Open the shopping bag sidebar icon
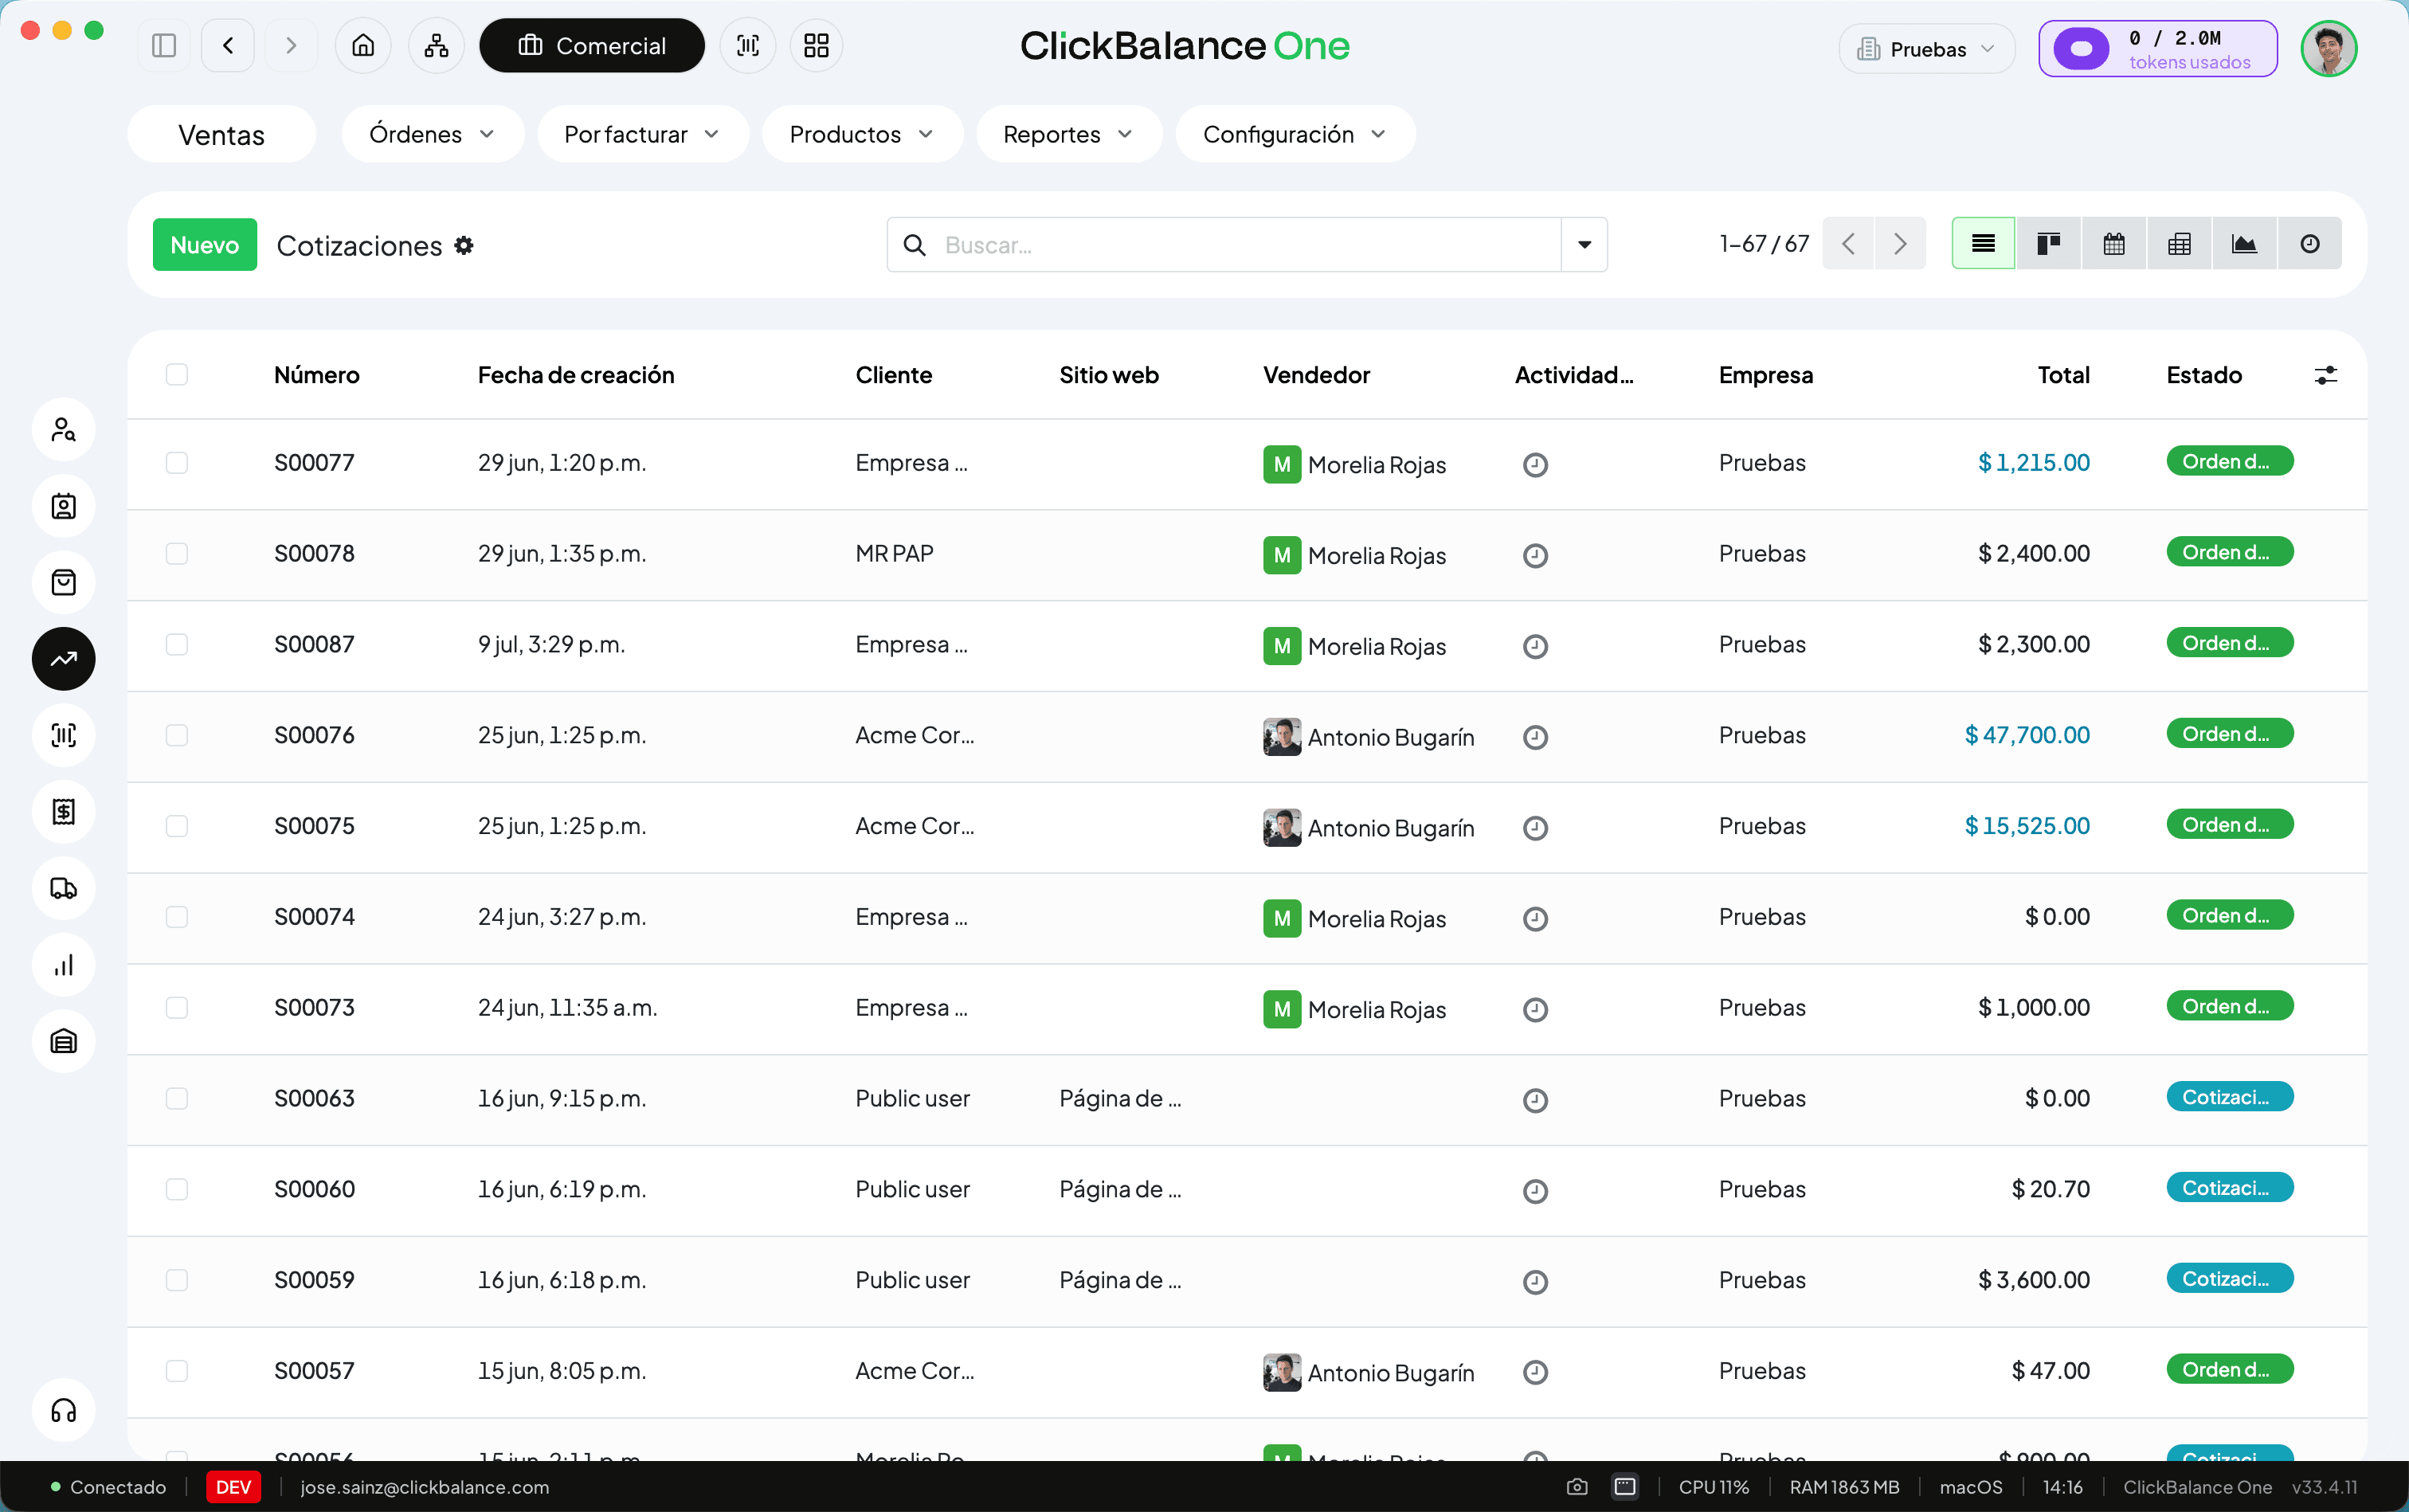Viewport: 2409px width, 1512px height. coord(64,583)
